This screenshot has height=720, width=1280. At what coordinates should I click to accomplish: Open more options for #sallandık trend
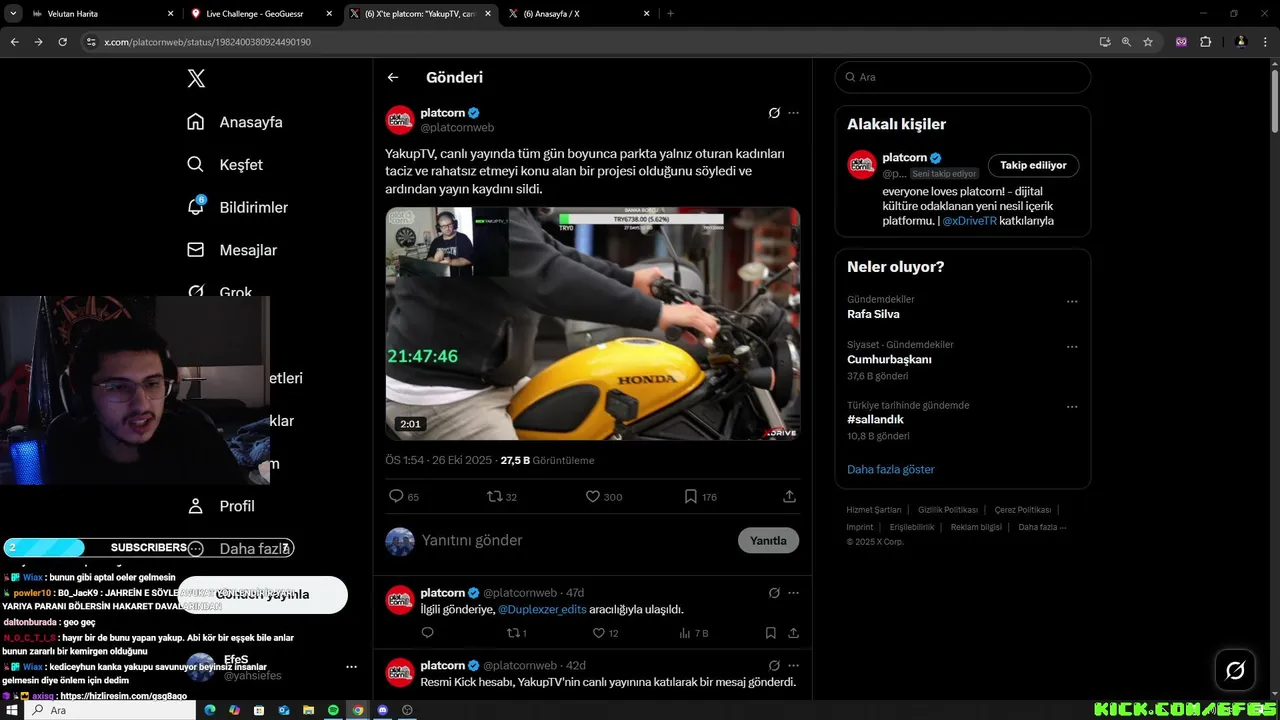(1072, 407)
